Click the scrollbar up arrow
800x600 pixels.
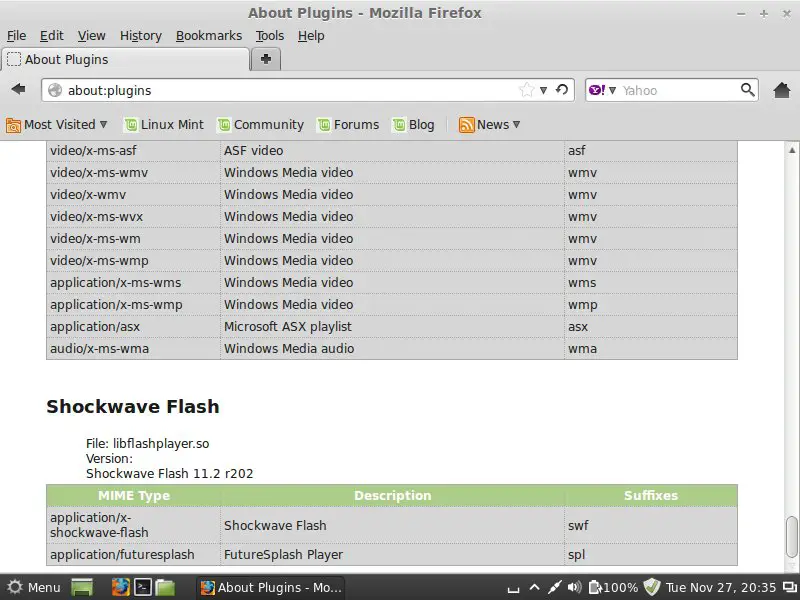pyautogui.click(x=792, y=150)
